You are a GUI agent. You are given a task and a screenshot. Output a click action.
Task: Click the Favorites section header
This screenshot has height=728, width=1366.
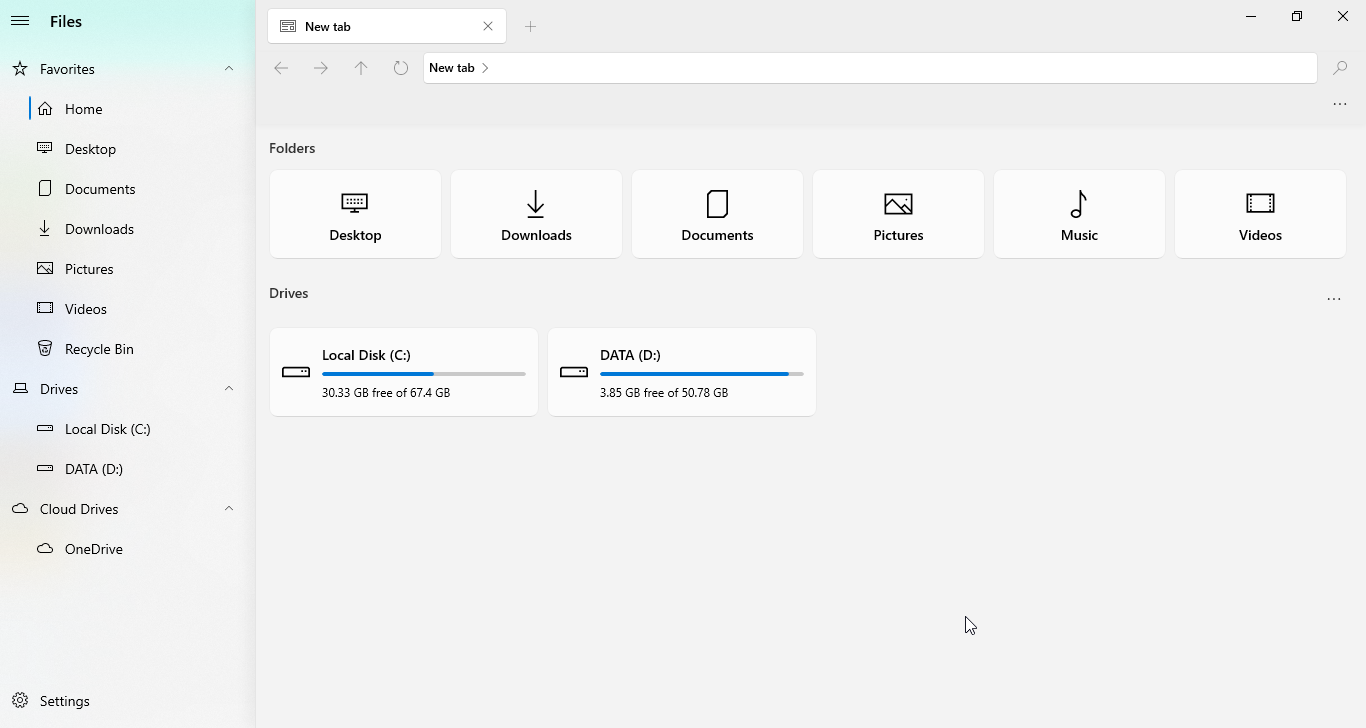coord(128,69)
